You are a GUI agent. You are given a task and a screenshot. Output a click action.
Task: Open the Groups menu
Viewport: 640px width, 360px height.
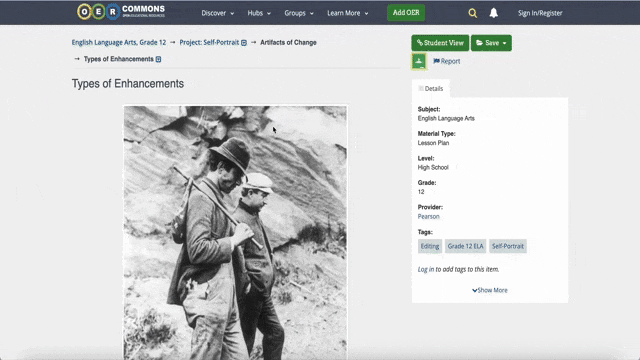pyautogui.click(x=299, y=13)
